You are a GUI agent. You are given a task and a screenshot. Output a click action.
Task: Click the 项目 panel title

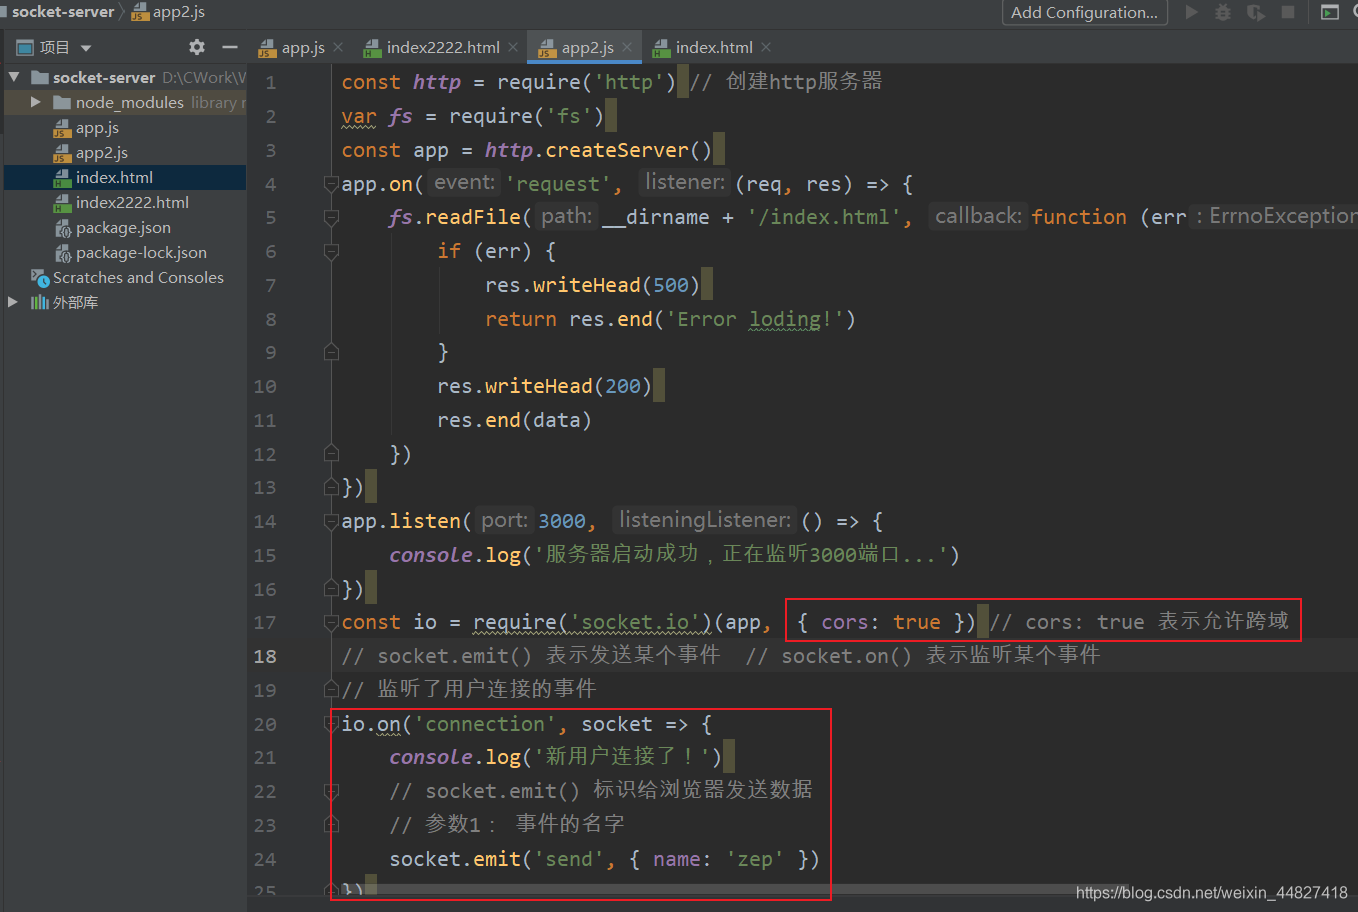[54, 47]
